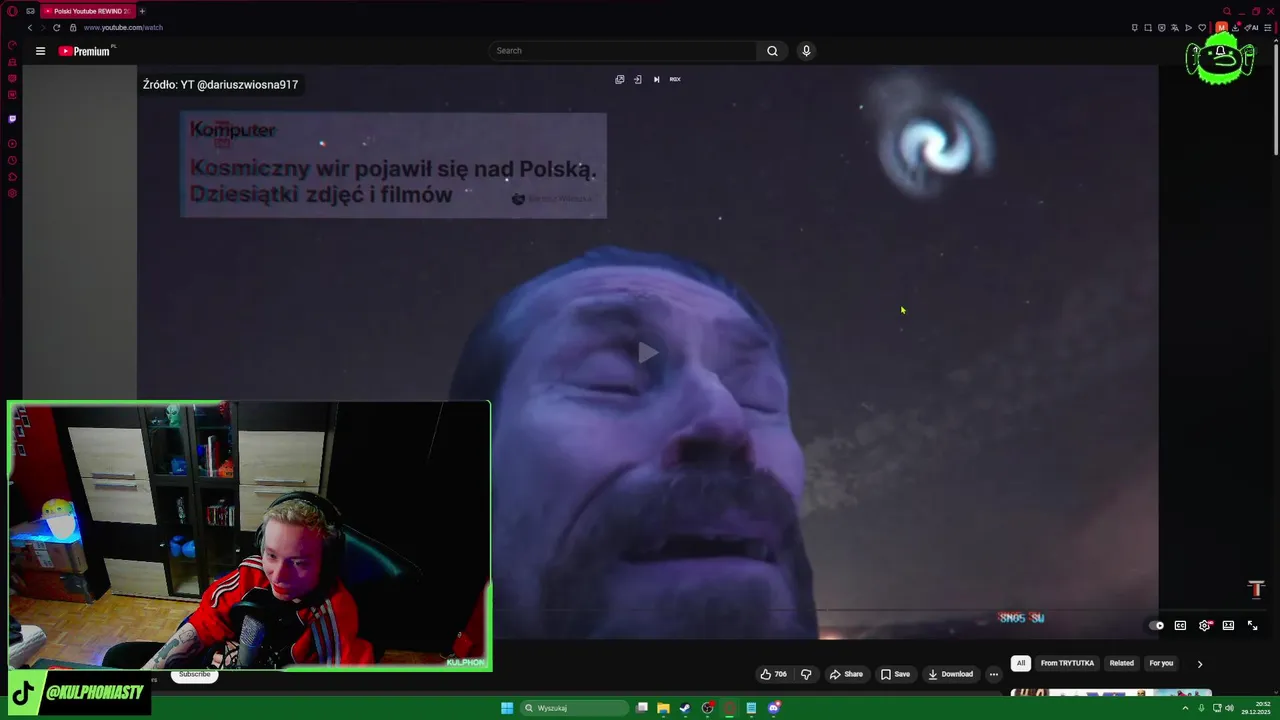Open Steam from the taskbar
This screenshot has height=720, width=1280.
(685, 708)
